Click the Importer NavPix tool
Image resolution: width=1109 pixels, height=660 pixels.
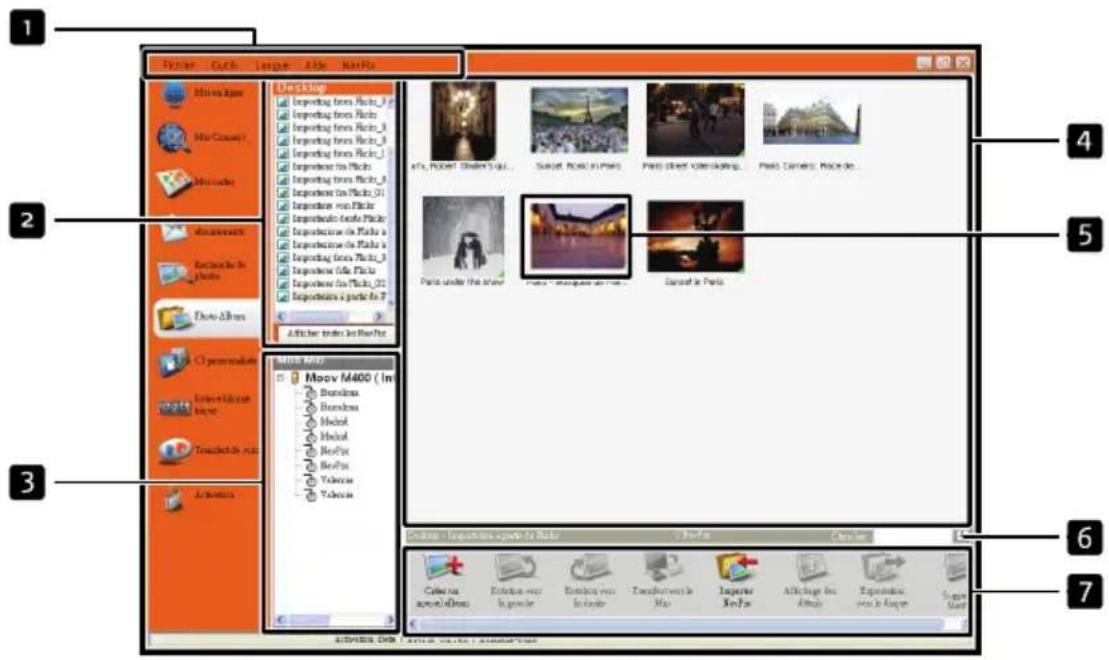click(736, 581)
